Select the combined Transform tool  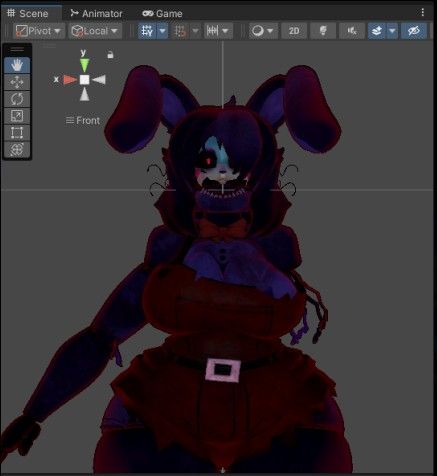[x=17, y=149]
